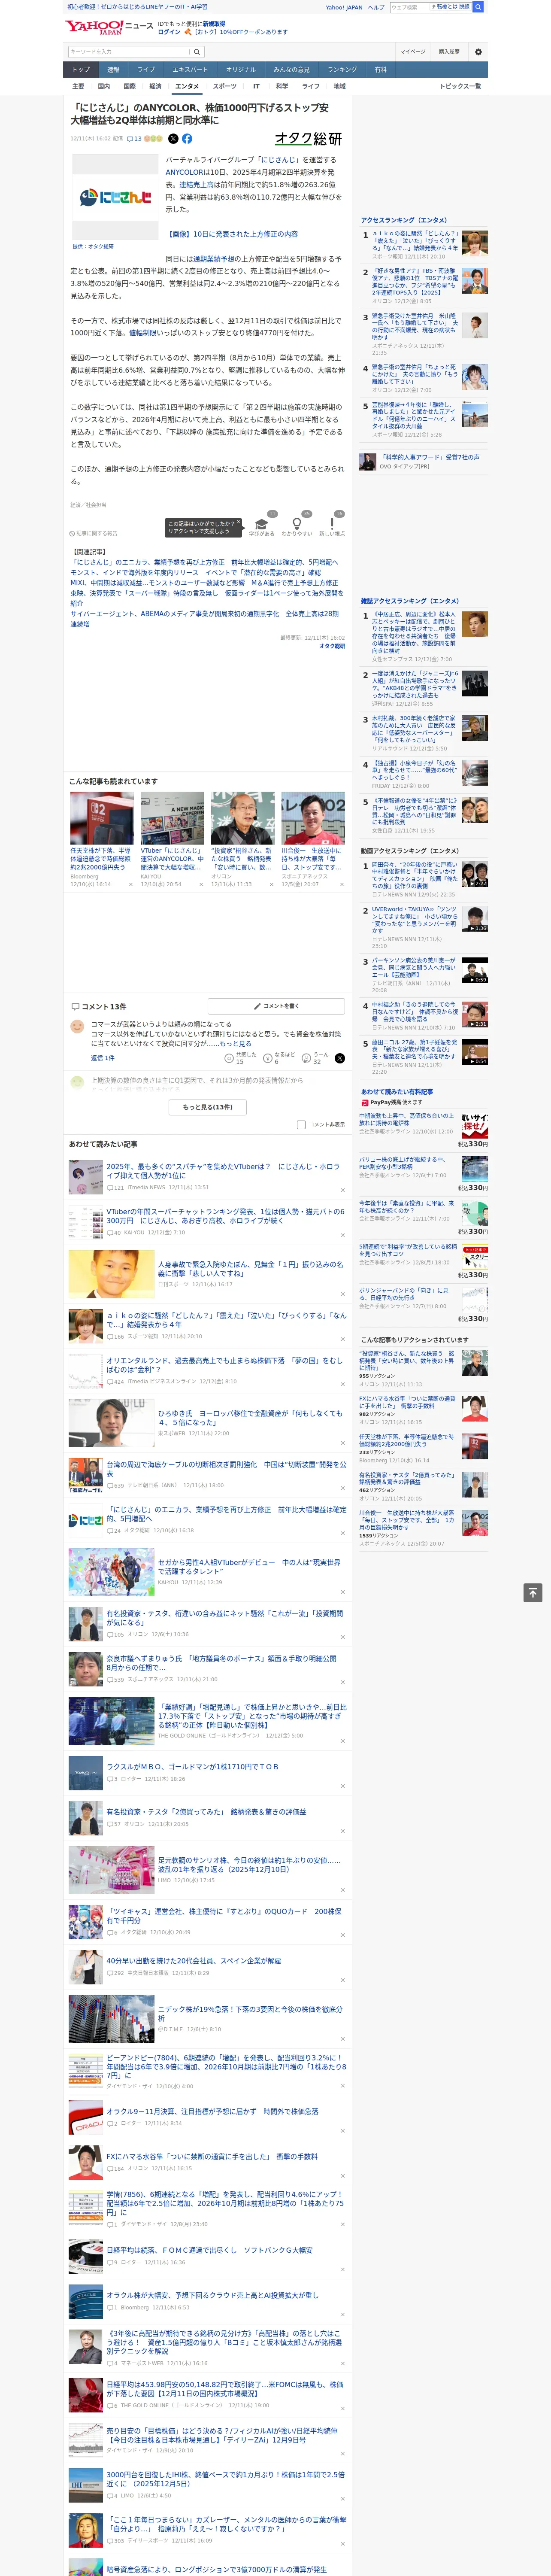Select the スポーツ category tab
Image resolution: width=551 pixels, height=2576 pixels.
pyautogui.click(x=225, y=86)
